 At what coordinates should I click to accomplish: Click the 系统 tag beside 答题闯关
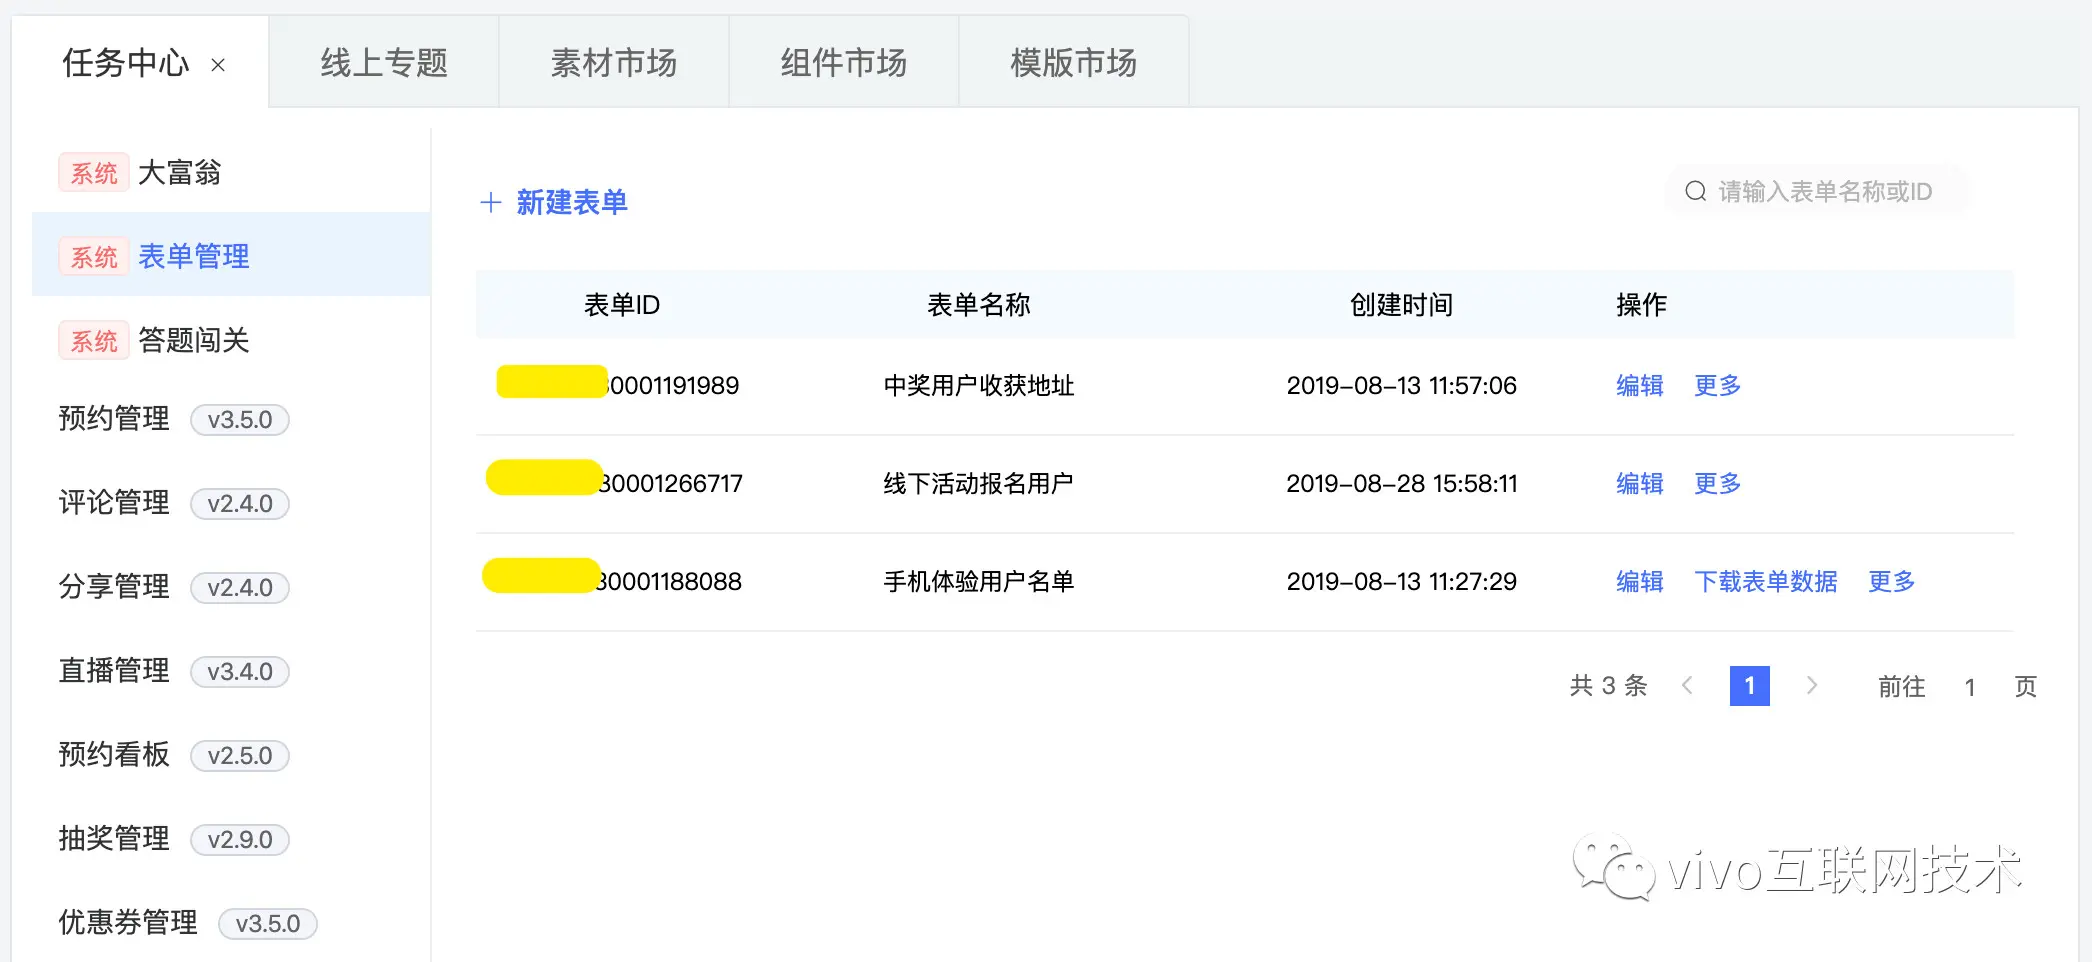click(94, 341)
